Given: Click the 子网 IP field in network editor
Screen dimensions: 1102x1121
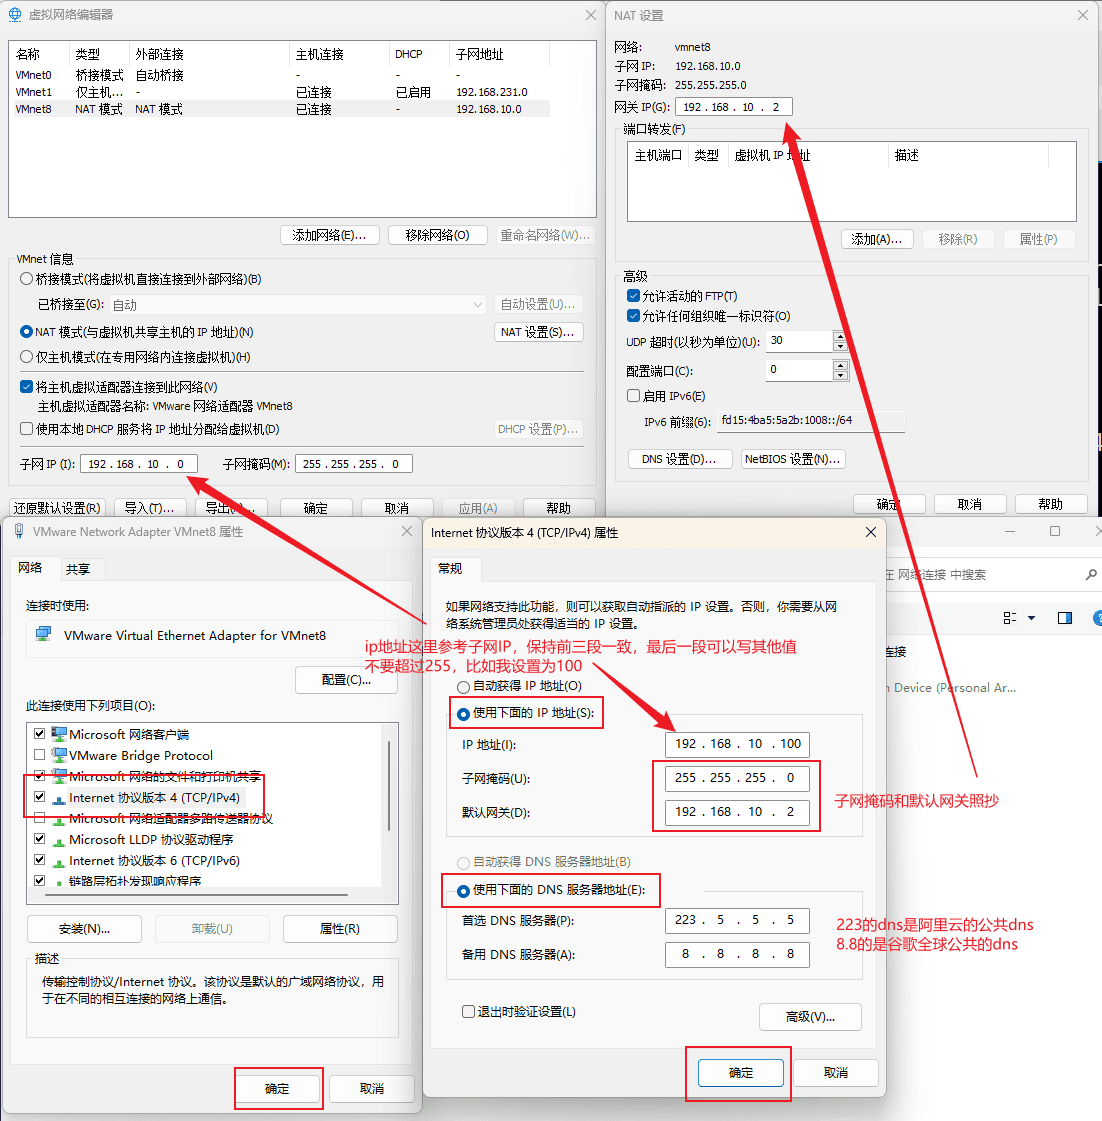Looking at the screenshot, I should [x=139, y=464].
